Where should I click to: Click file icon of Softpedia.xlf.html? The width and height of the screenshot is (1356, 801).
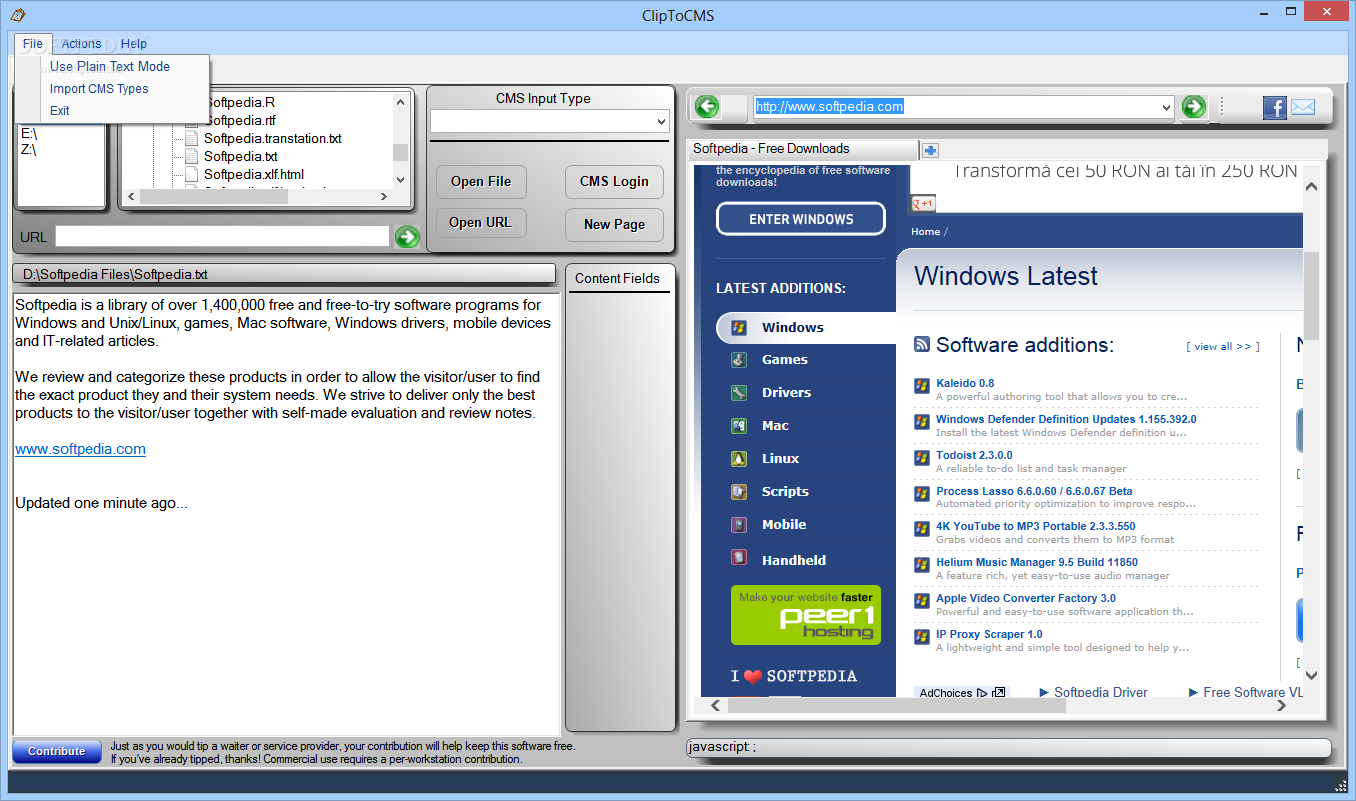pyautogui.click(x=192, y=174)
